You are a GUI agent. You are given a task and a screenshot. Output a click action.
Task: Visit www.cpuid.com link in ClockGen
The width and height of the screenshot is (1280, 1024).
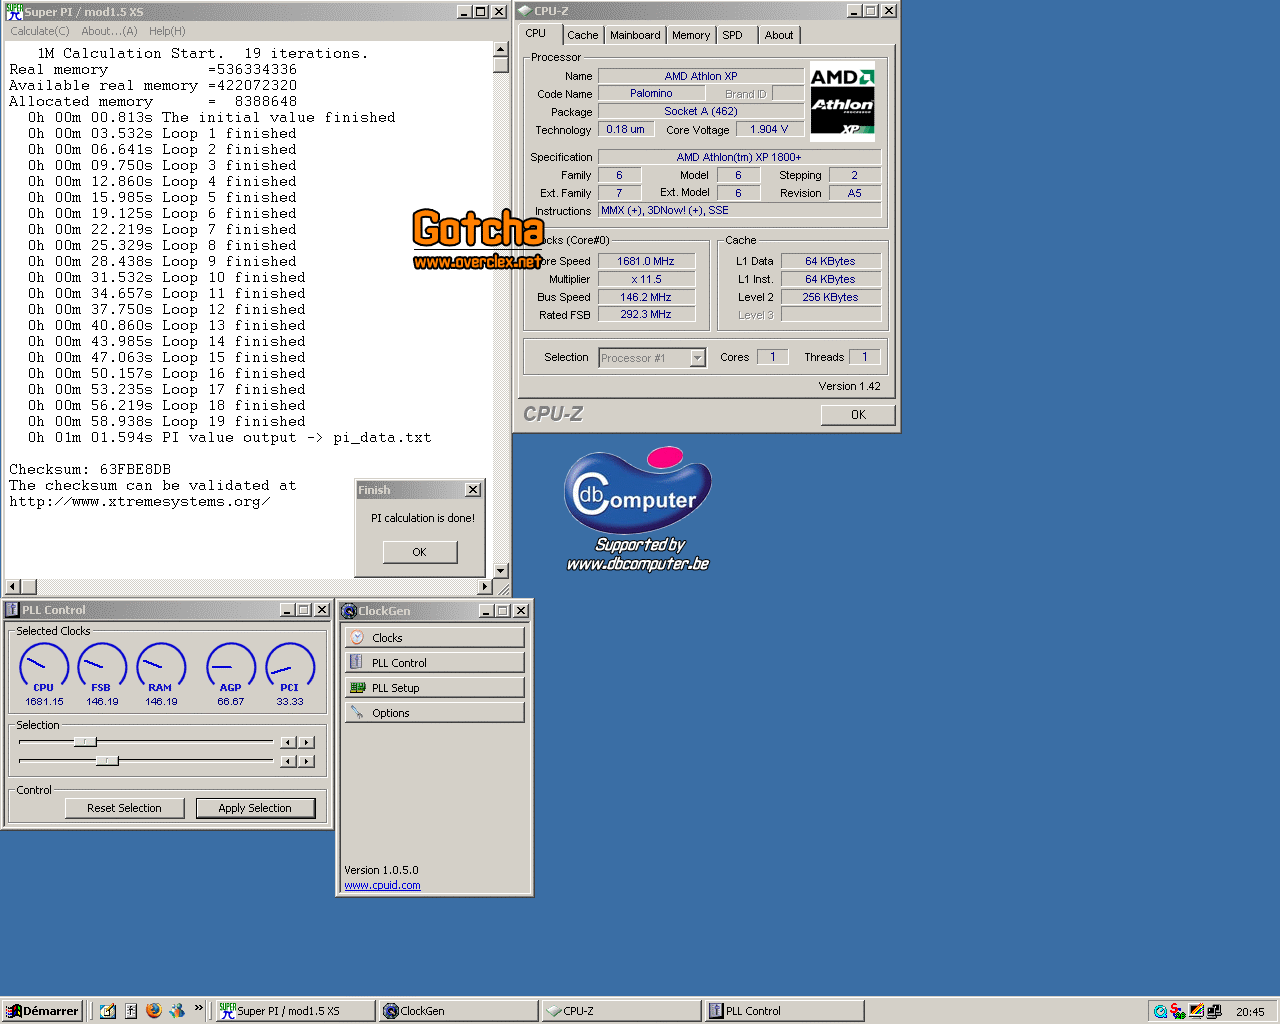pyautogui.click(x=382, y=885)
